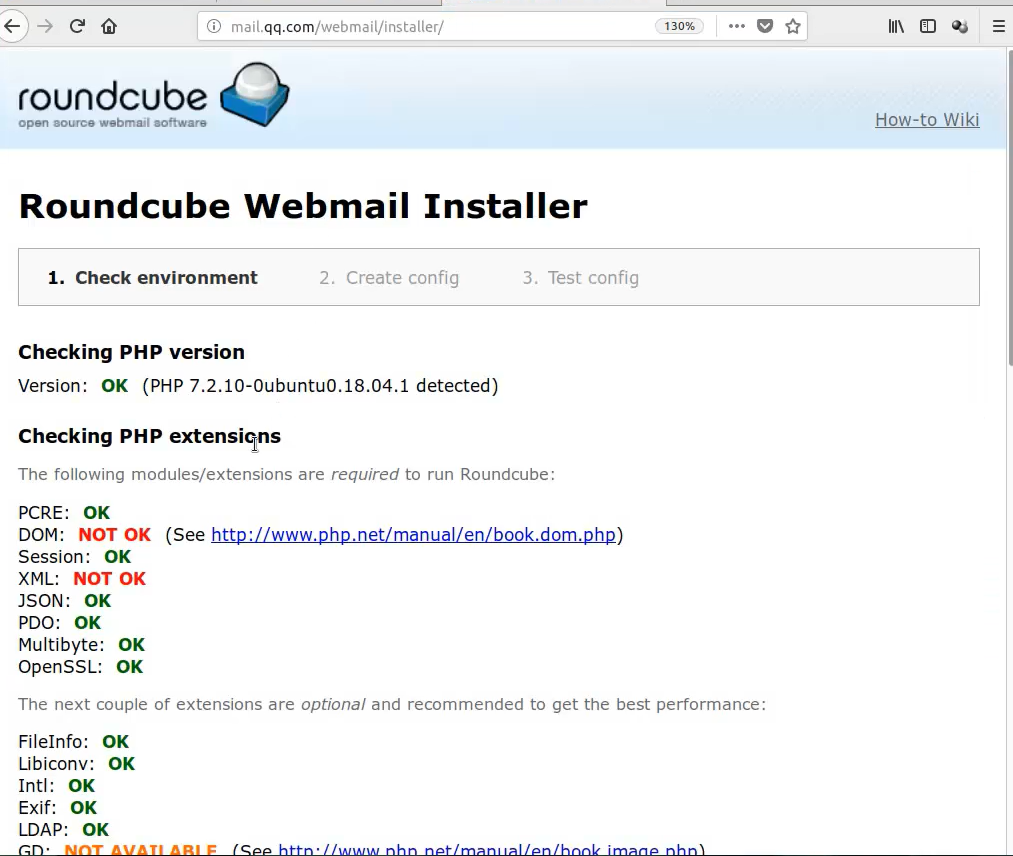Open the Library bookmarks and history icon
Screen dimensions: 1013x856
[896, 26]
